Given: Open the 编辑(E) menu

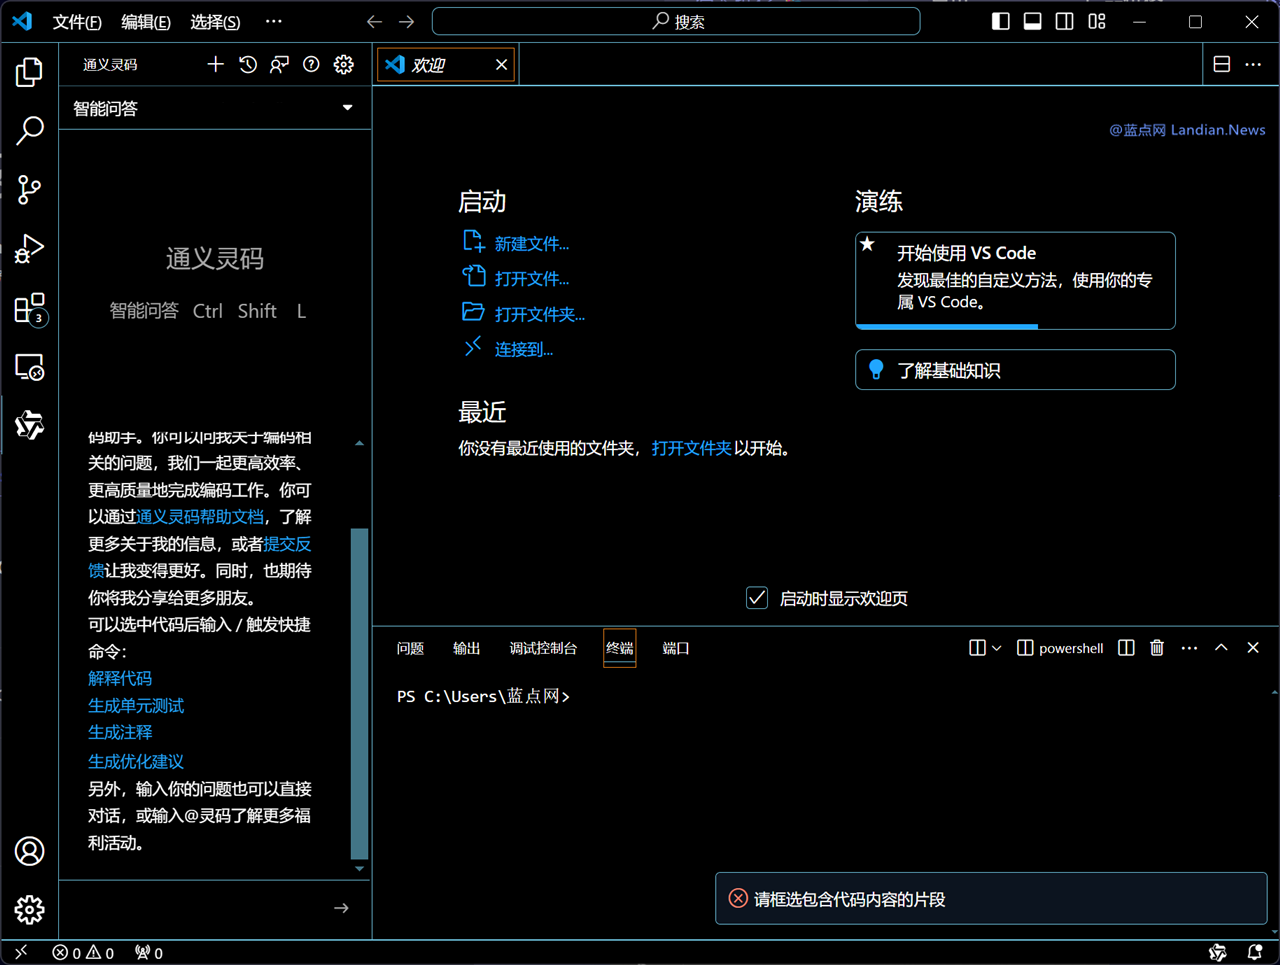Looking at the screenshot, I should pyautogui.click(x=146, y=21).
